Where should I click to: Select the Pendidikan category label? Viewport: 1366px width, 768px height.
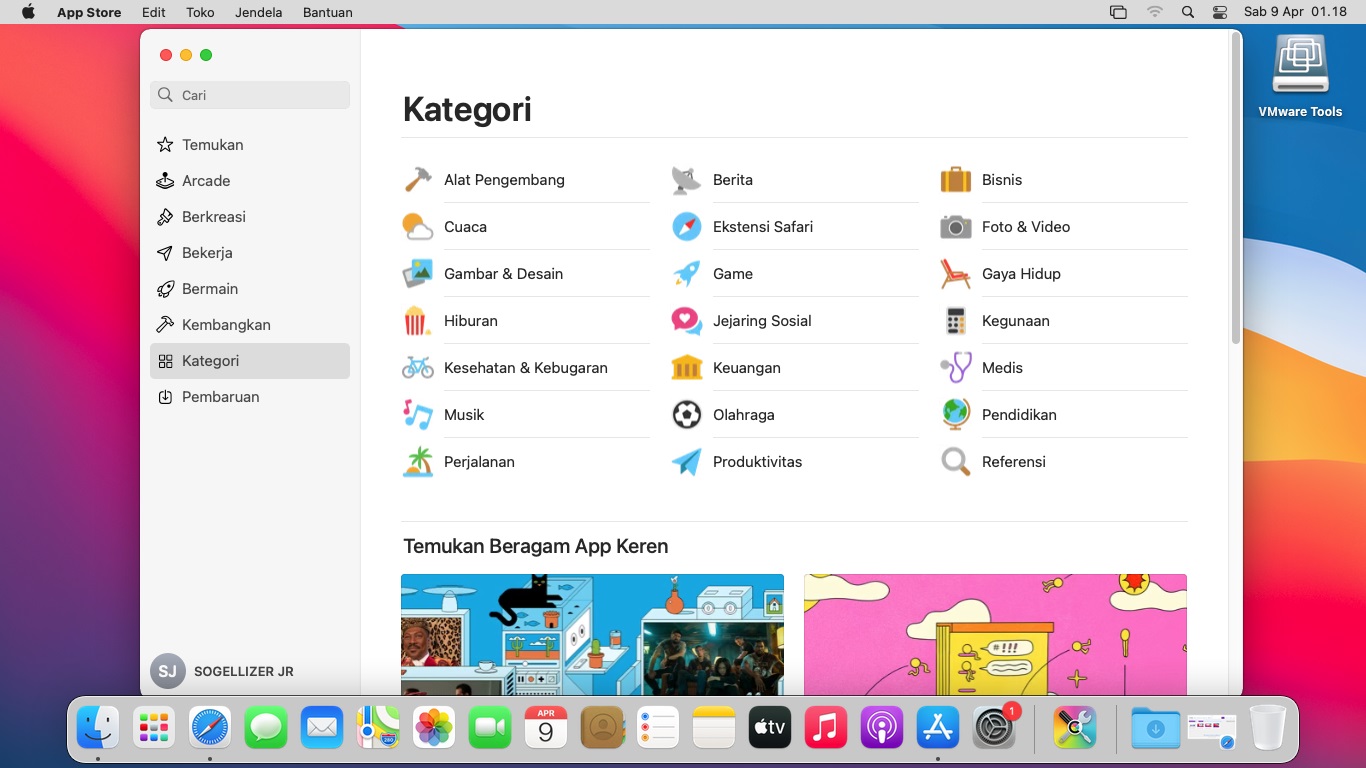click(x=1019, y=415)
